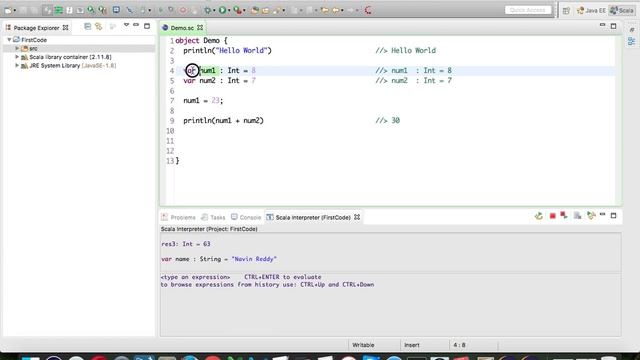Select the Demo.sc editor tab

(x=182, y=28)
